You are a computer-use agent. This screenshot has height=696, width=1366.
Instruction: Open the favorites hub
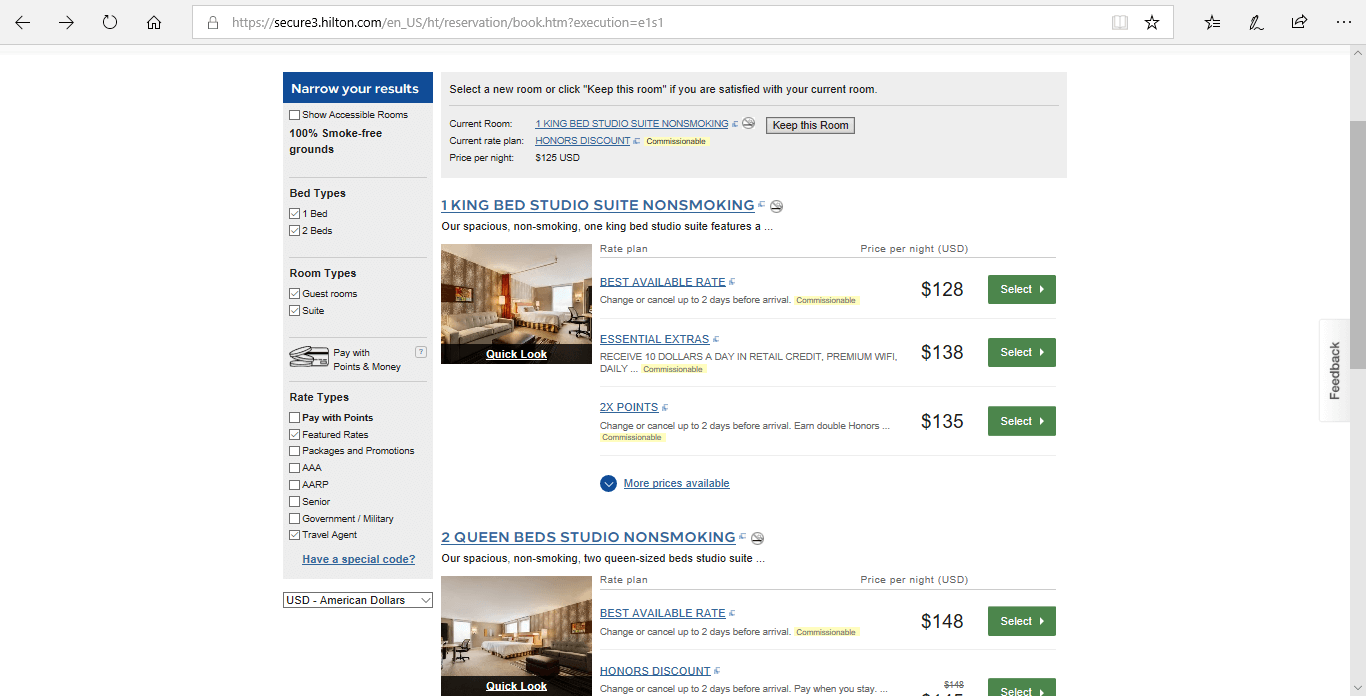click(x=1212, y=22)
